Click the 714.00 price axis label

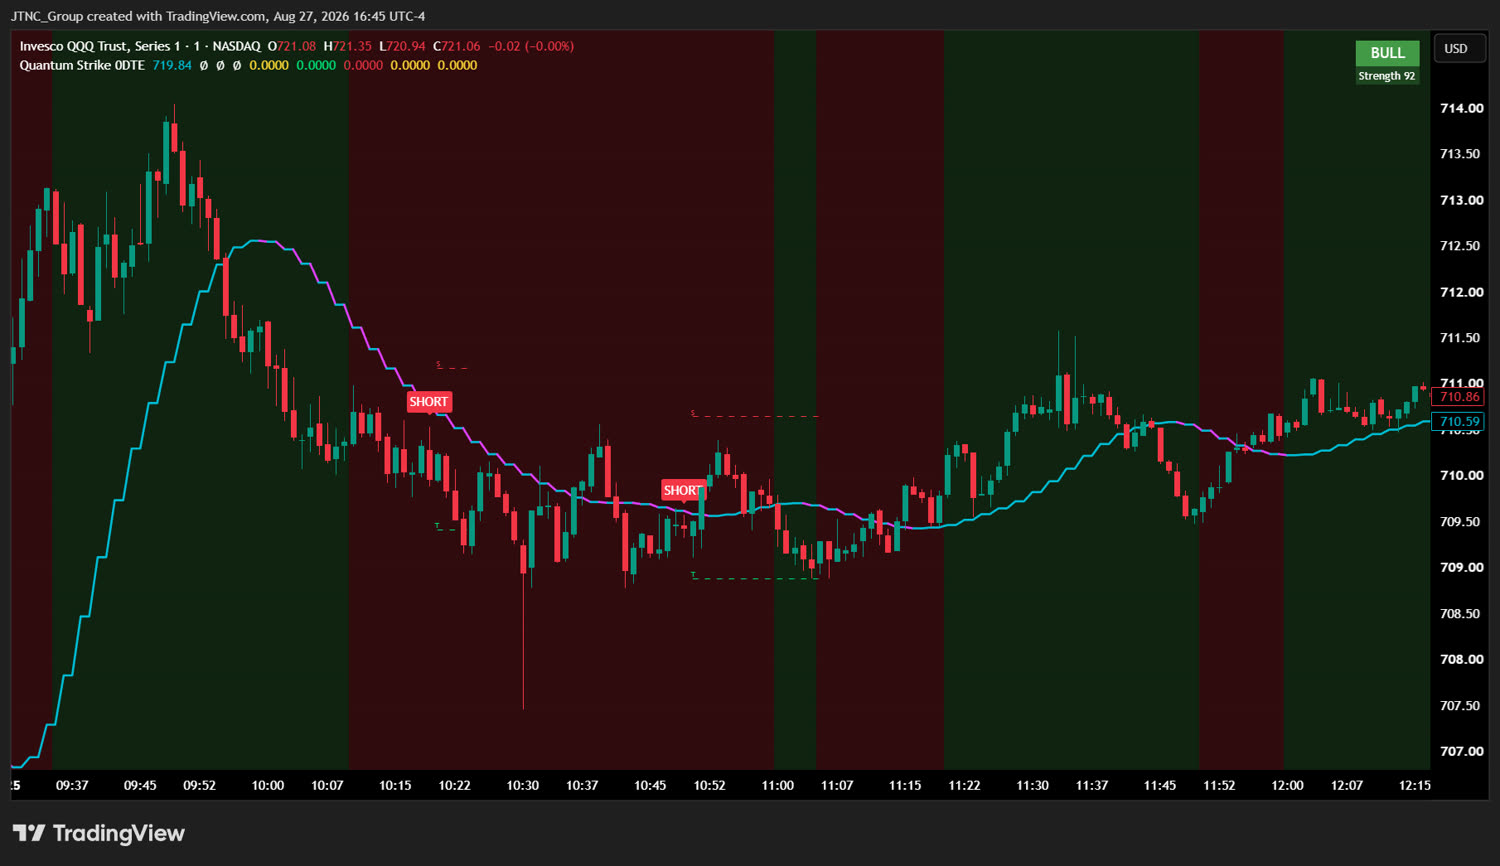click(1461, 108)
